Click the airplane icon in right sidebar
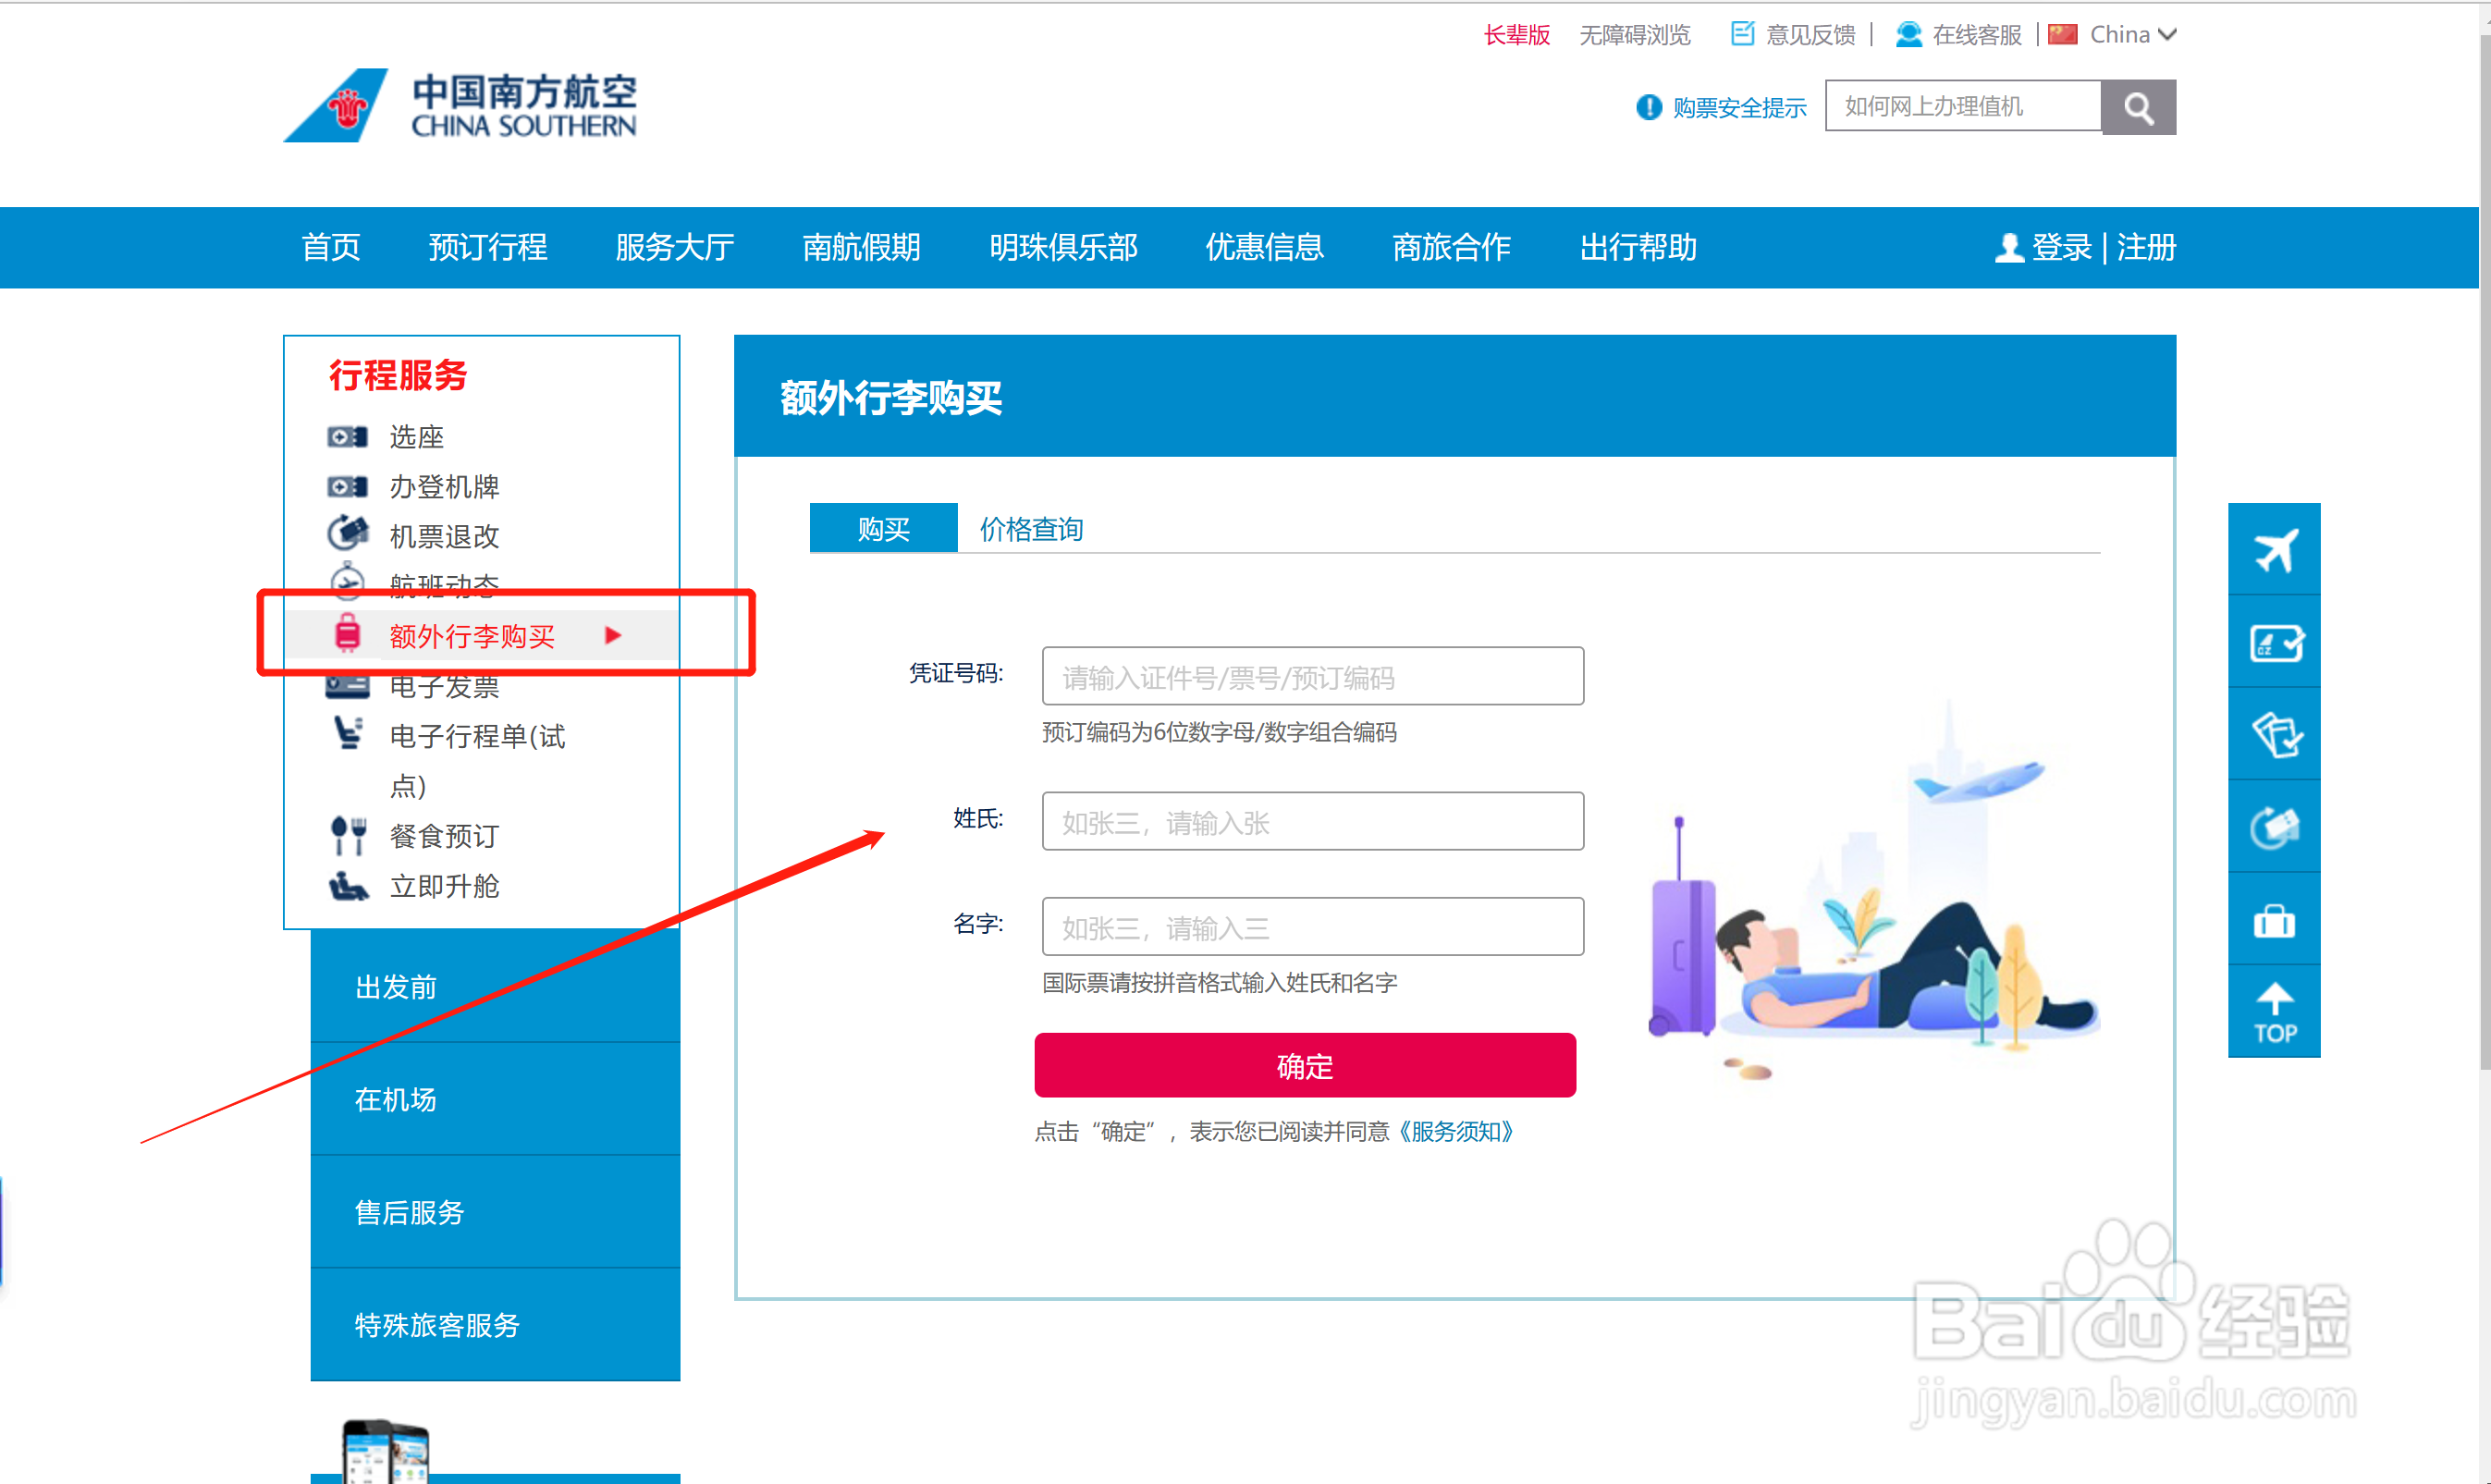 (2273, 549)
